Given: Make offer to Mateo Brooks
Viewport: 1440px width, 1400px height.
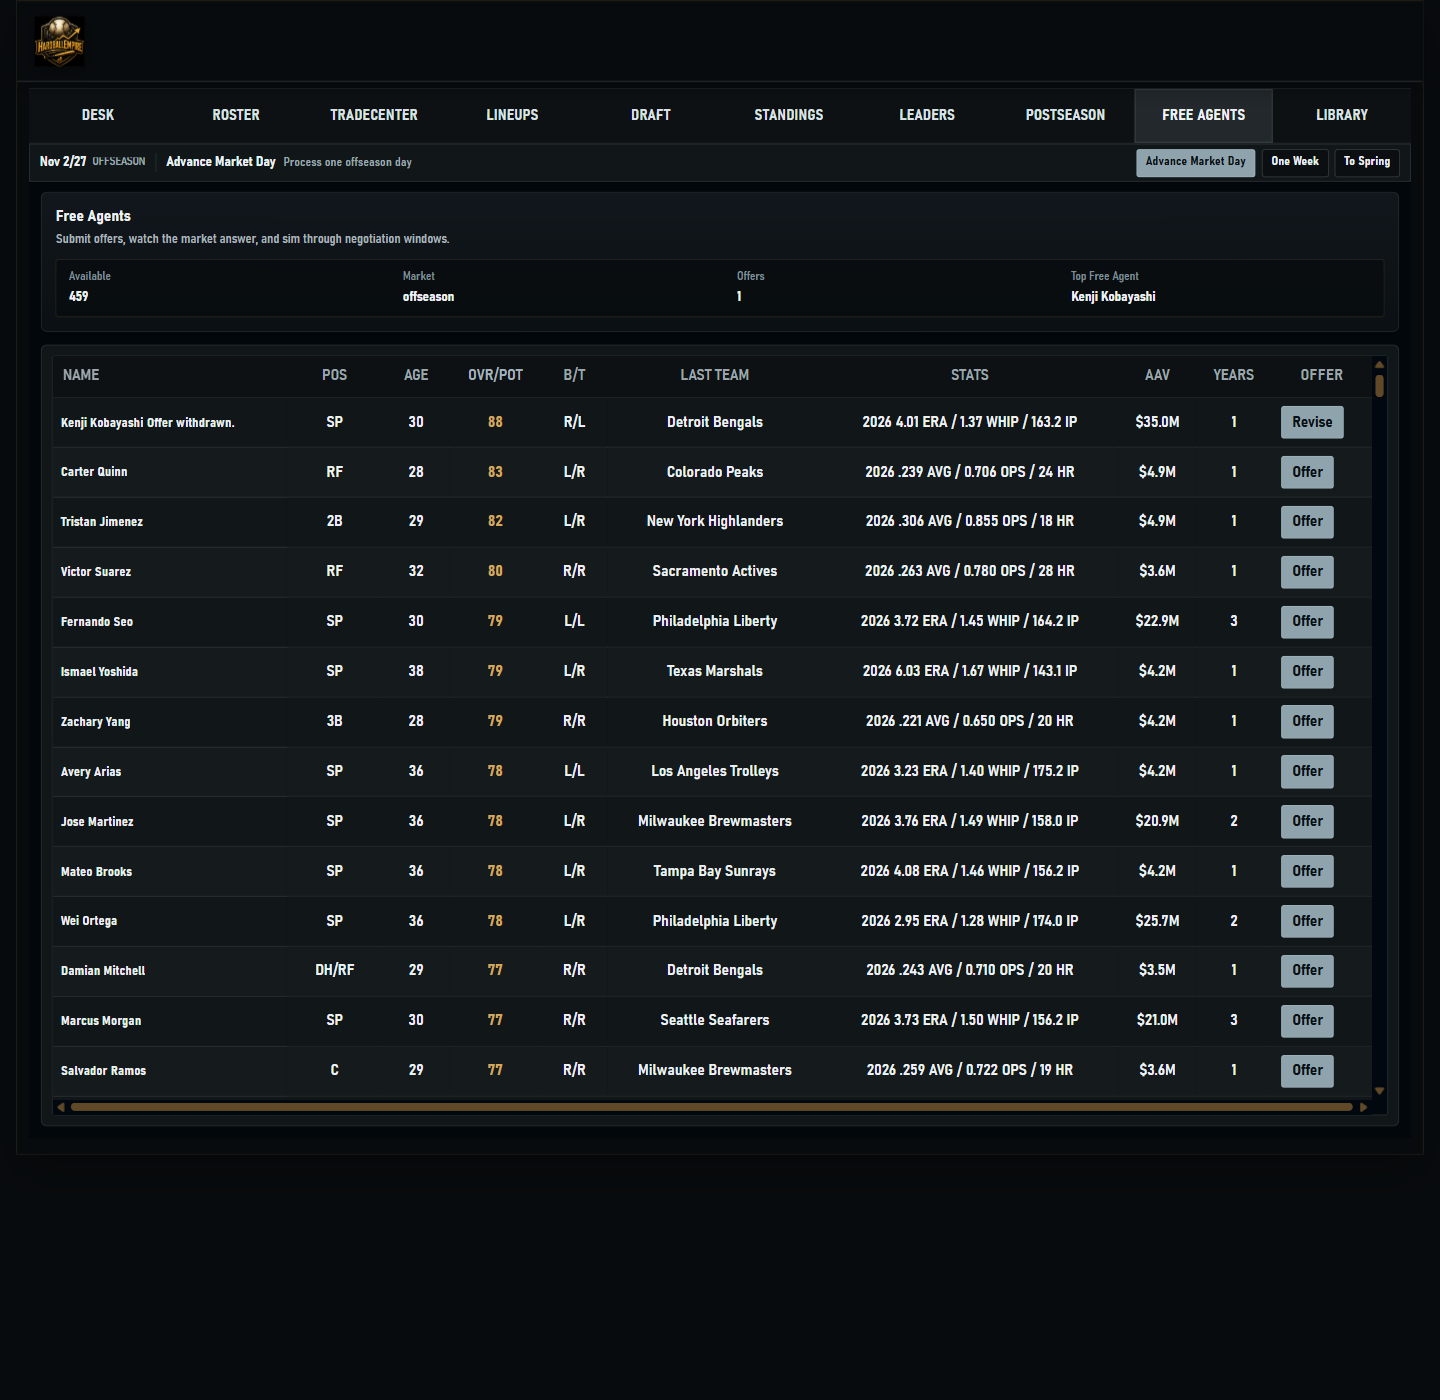Looking at the screenshot, I should (x=1307, y=871).
